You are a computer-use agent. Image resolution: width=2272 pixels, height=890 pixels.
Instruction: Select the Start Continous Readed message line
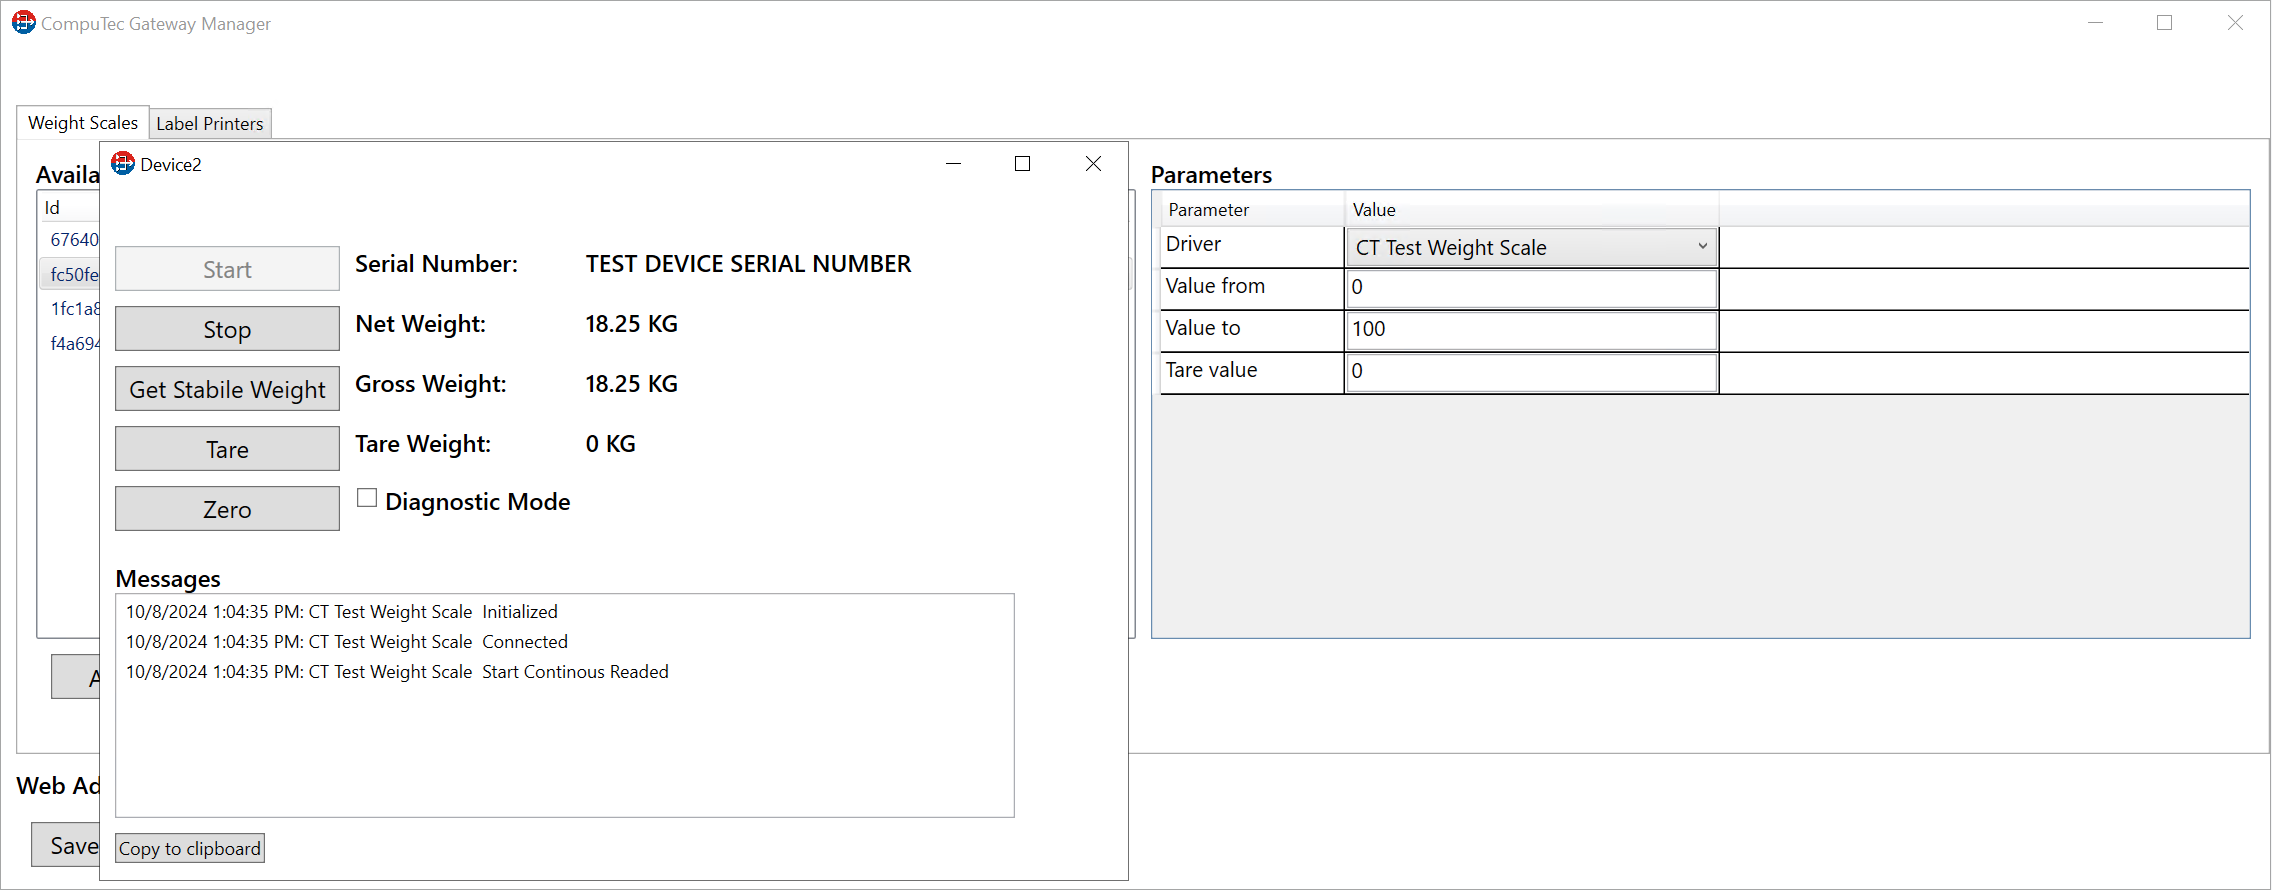pos(397,672)
